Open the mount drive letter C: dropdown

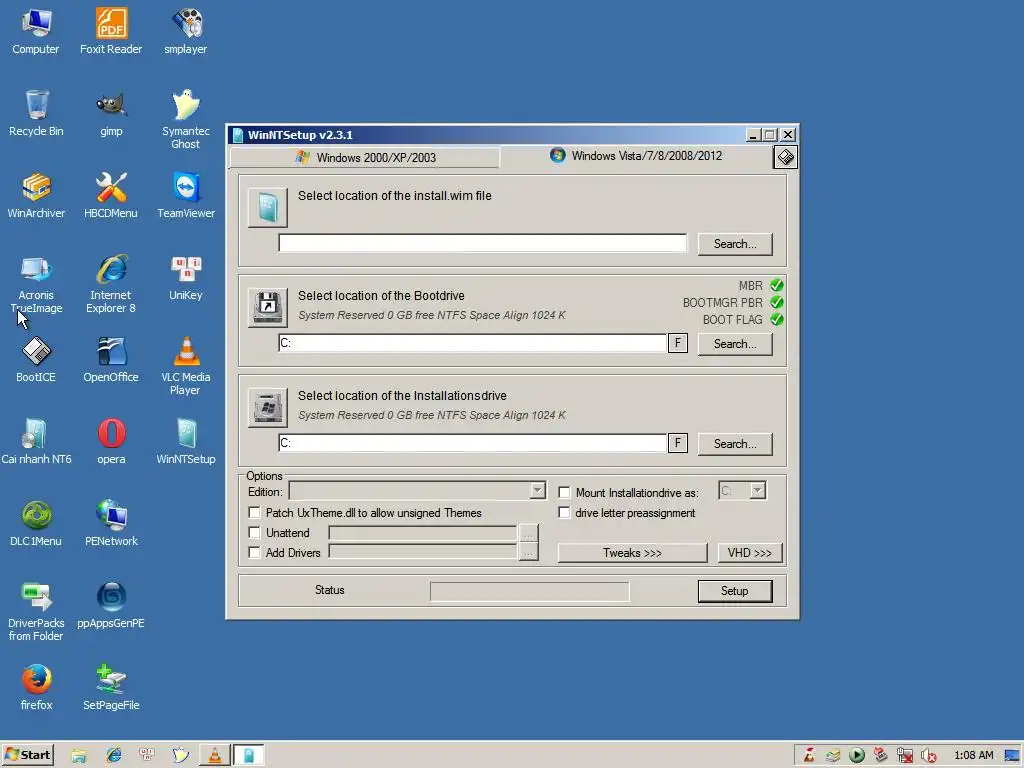pyautogui.click(x=757, y=490)
